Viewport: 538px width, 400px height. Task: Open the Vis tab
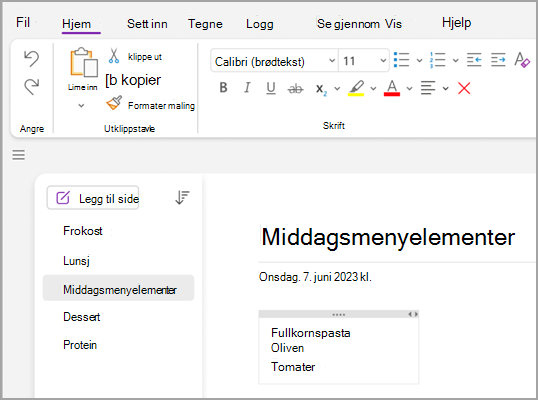click(x=393, y=24)
